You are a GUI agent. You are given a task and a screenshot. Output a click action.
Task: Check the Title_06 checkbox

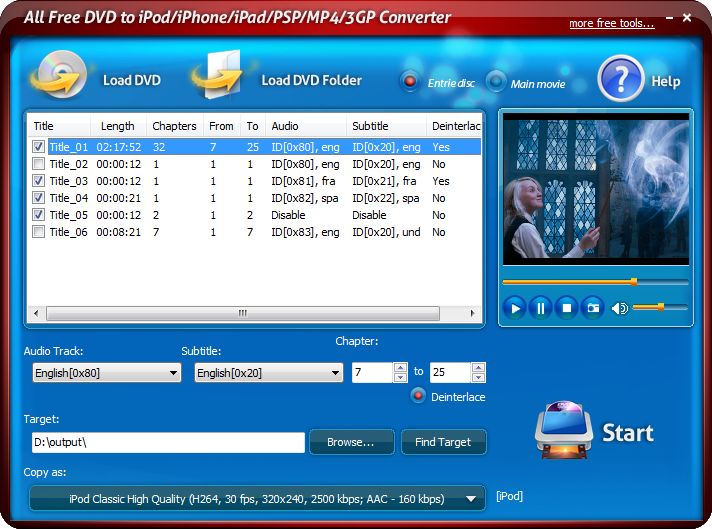[39, 232]
